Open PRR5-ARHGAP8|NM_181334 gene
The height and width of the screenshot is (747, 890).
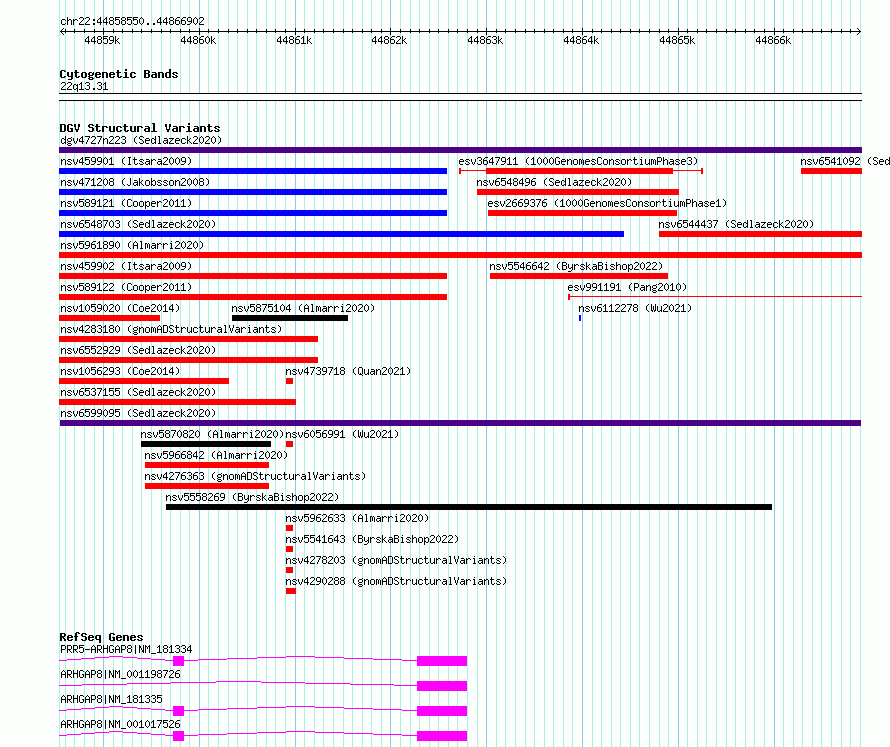pyautogui.click(x=126, y=649)
